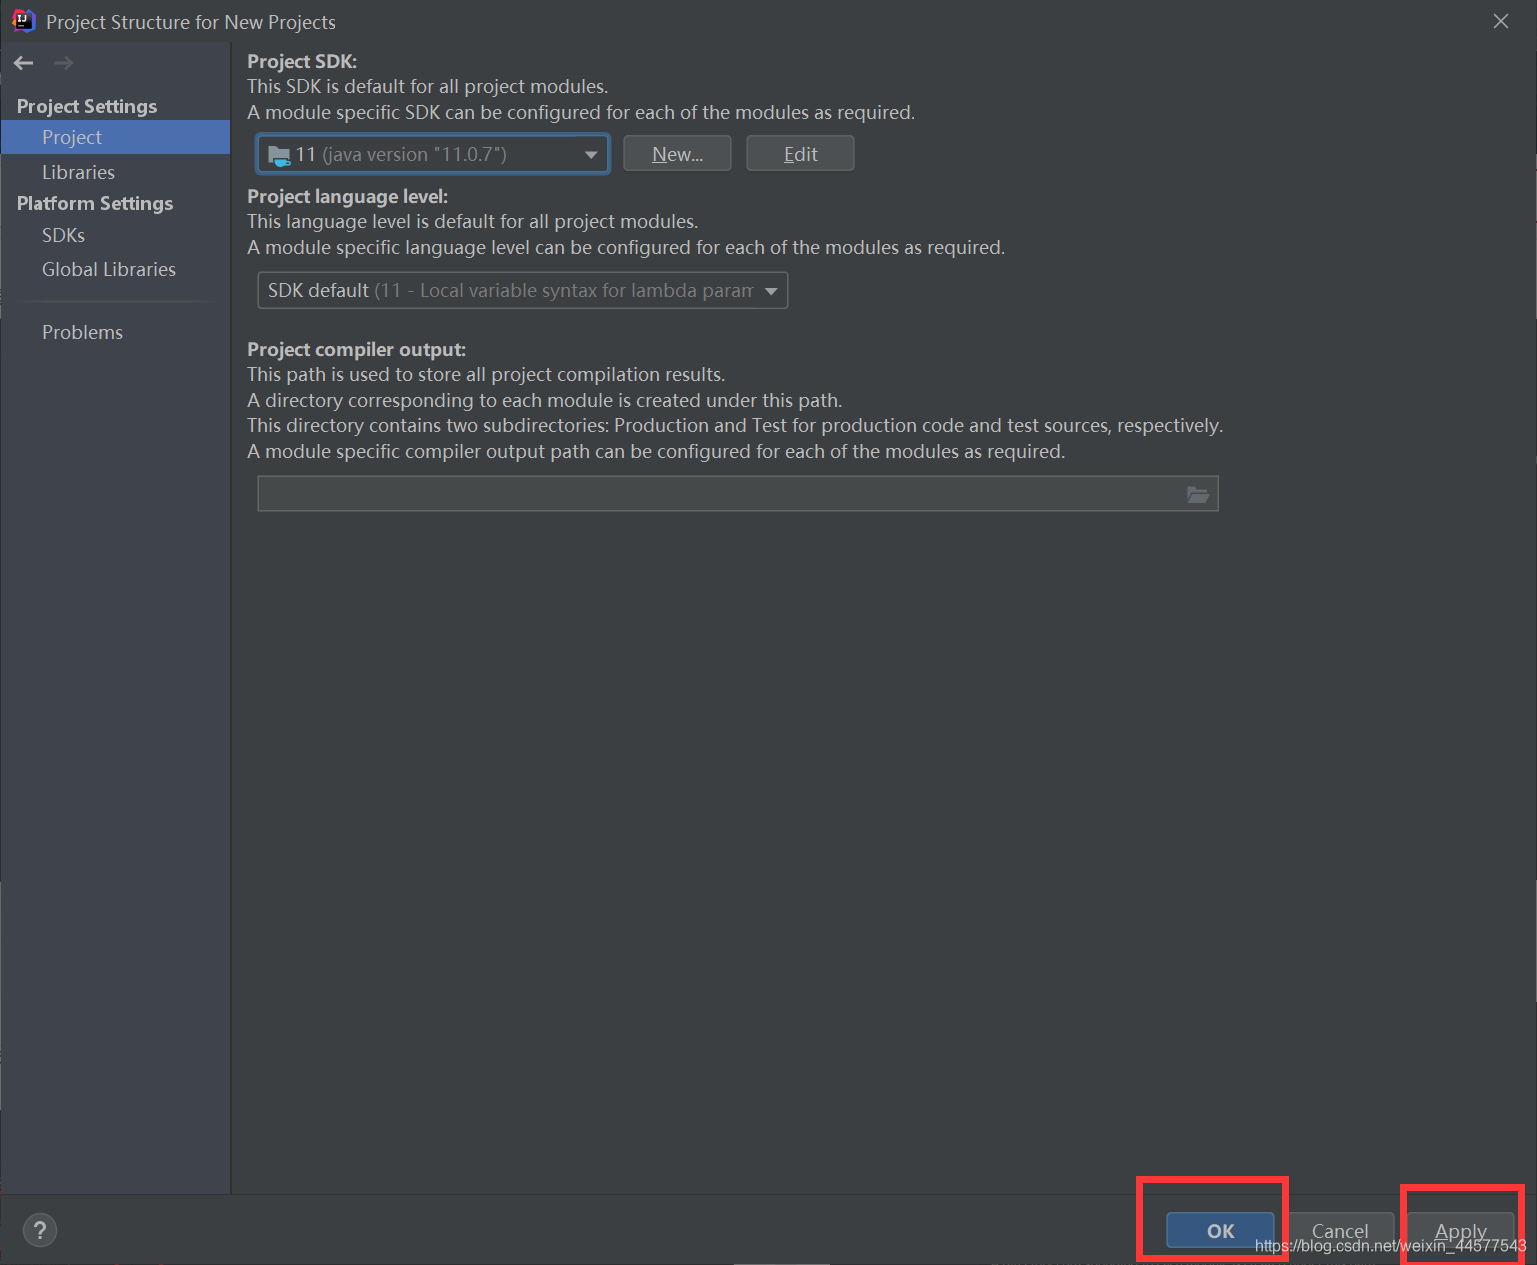Click the Cancel button
Screen dimensions: 1537x1265
tap(1340, 1231)
